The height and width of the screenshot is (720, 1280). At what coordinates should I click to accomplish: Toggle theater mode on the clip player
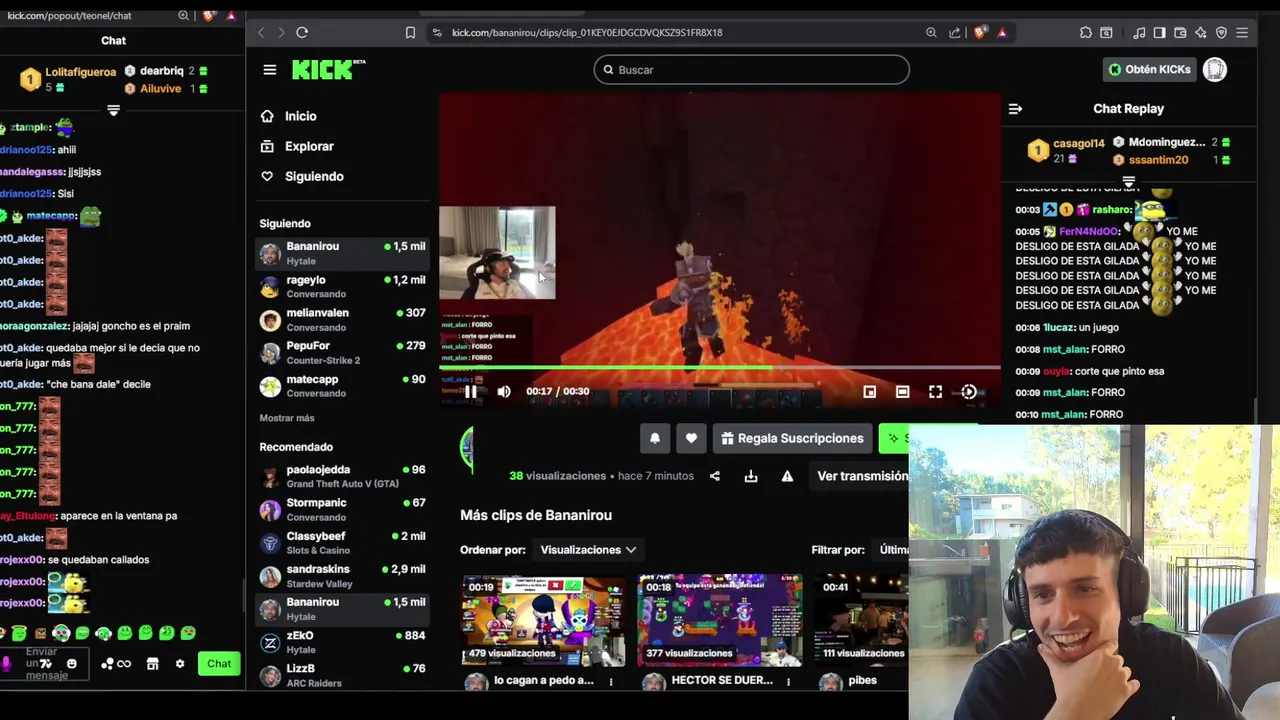tap(902, 392)
